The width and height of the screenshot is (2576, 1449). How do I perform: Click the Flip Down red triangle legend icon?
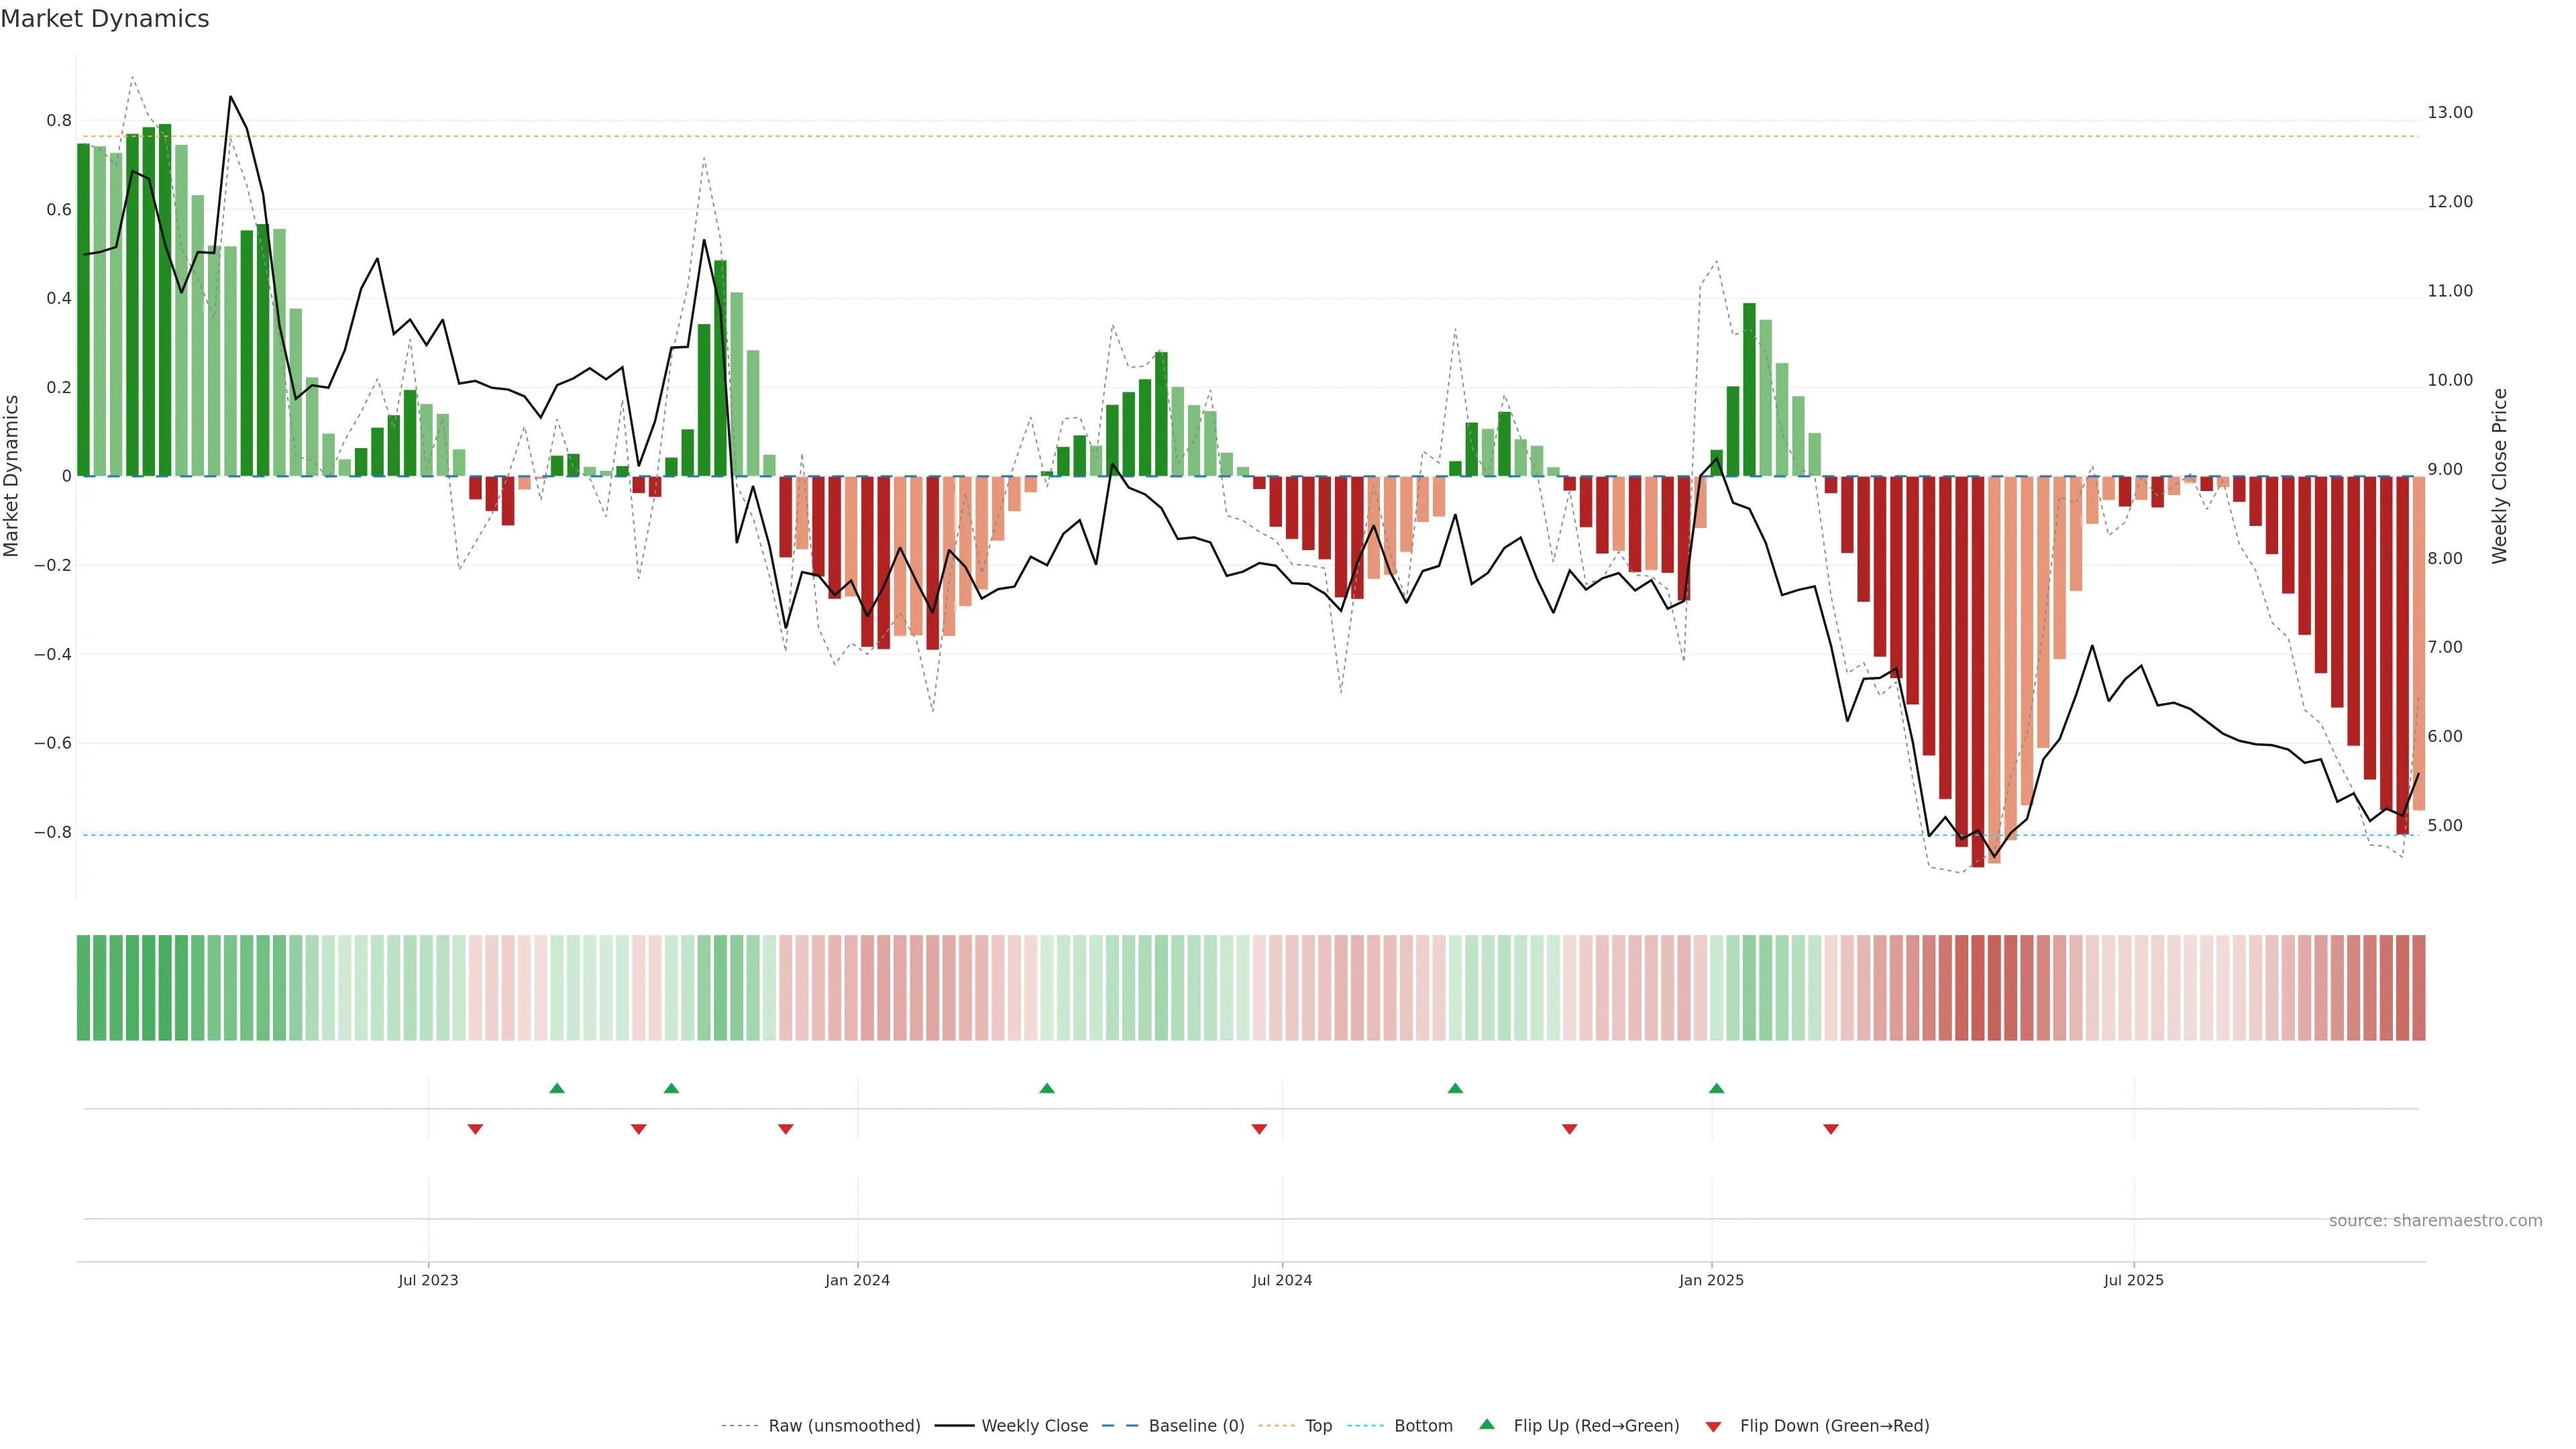tap(1713, 1426)
